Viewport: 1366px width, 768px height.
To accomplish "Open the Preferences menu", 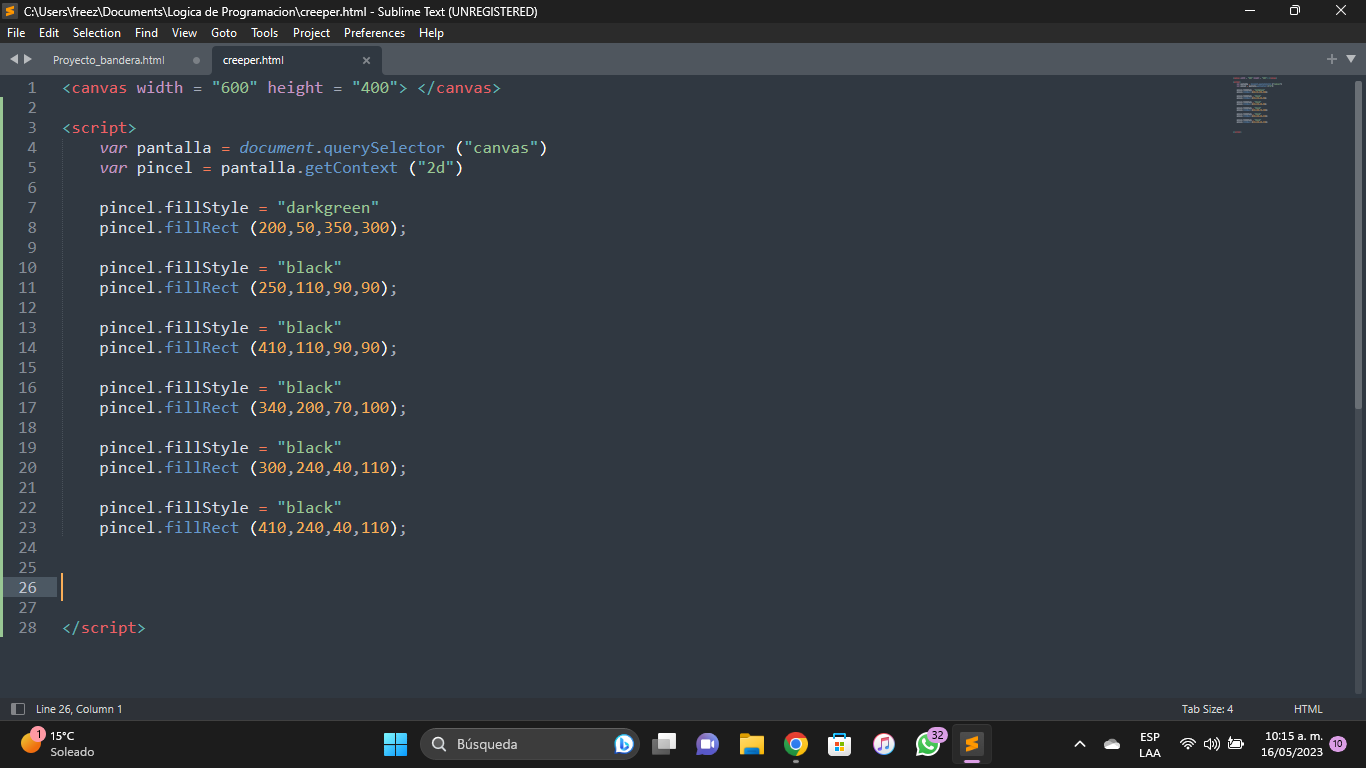I will tap(375, 33).
